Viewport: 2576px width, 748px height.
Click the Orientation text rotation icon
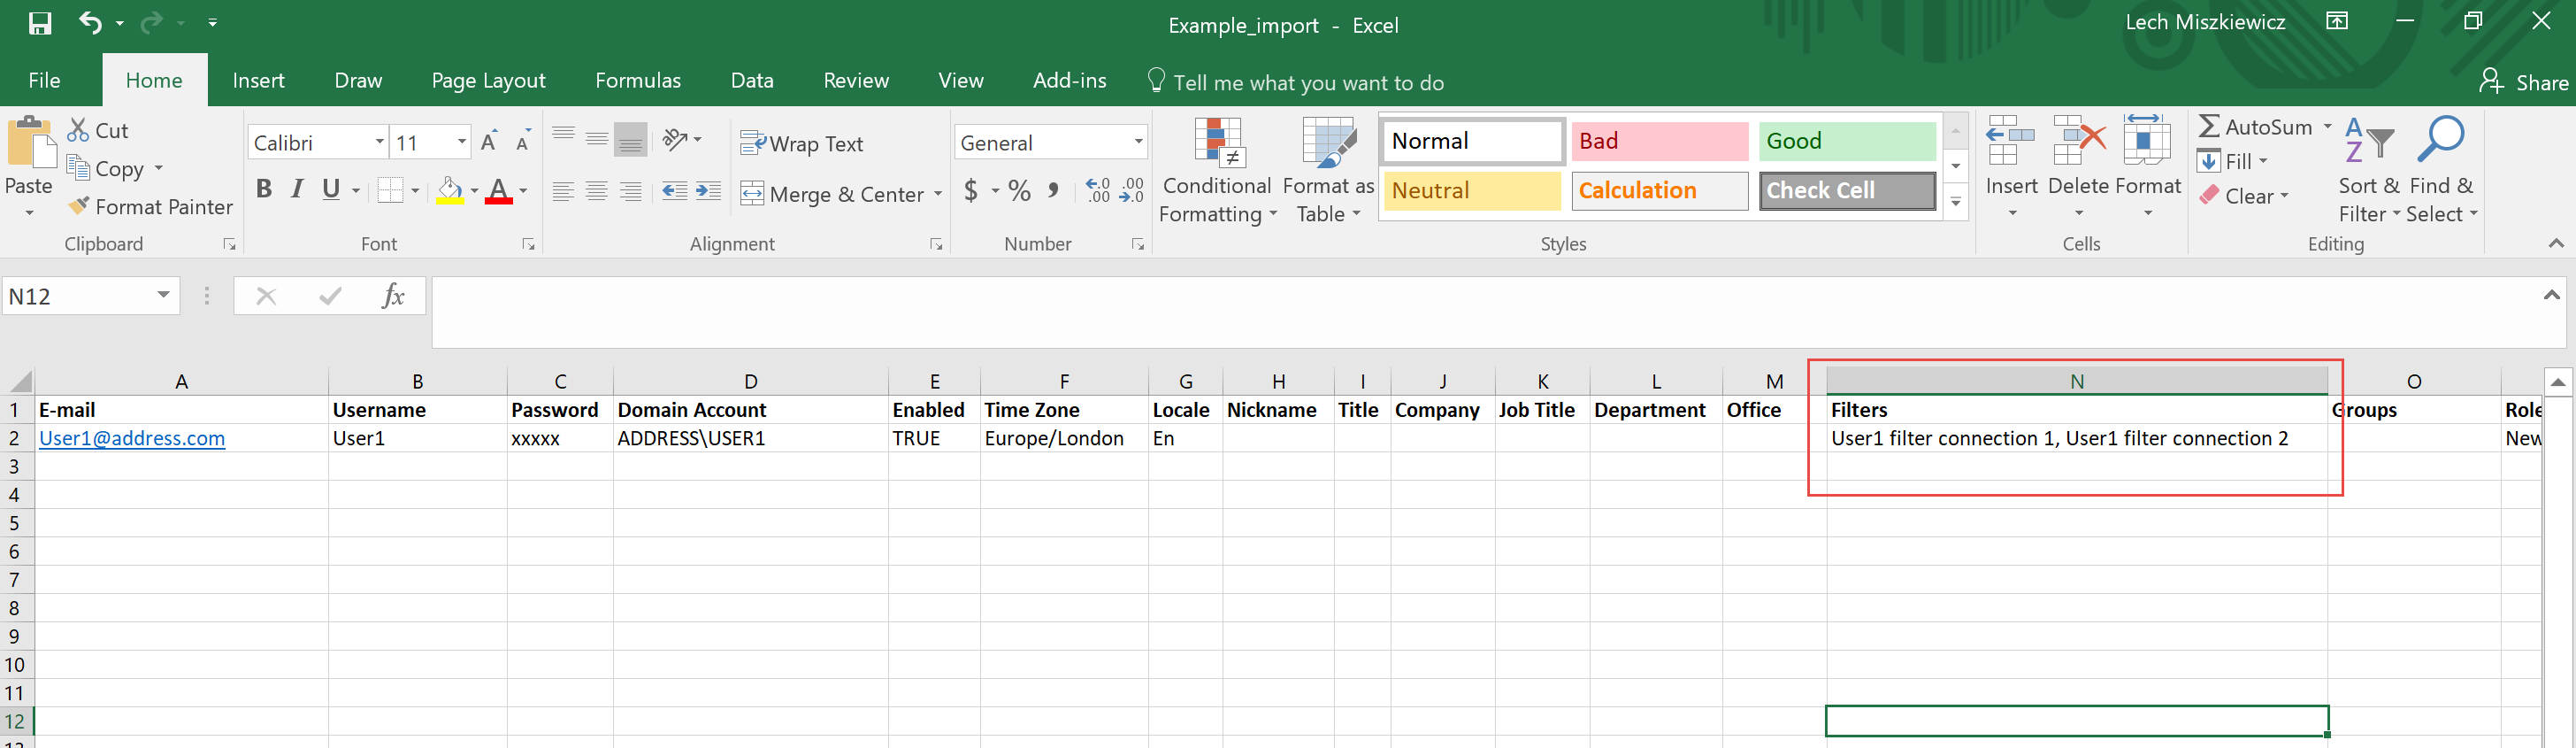coord(676,138)
